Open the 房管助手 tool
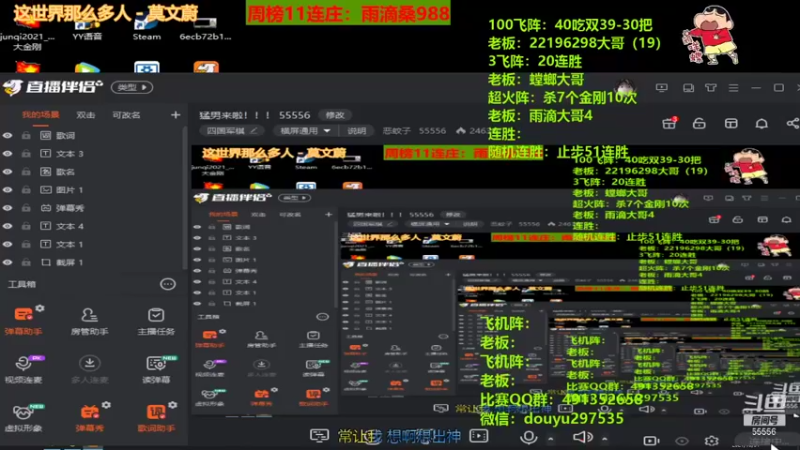Viewport: 800px width, 450px height. [89, 321]
